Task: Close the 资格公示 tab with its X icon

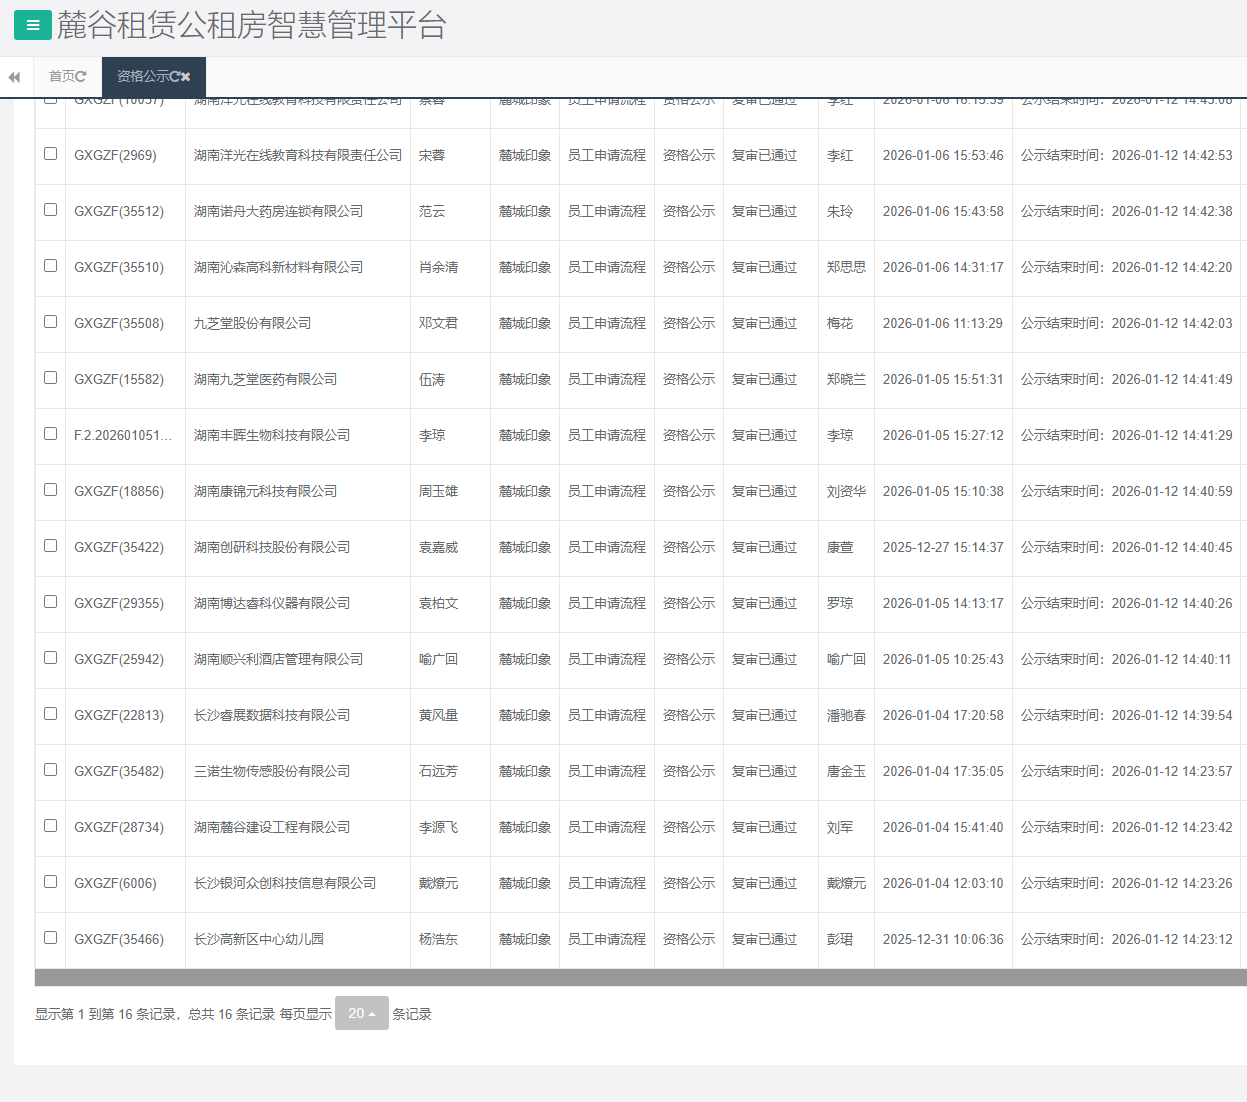Action: [185, 77]
